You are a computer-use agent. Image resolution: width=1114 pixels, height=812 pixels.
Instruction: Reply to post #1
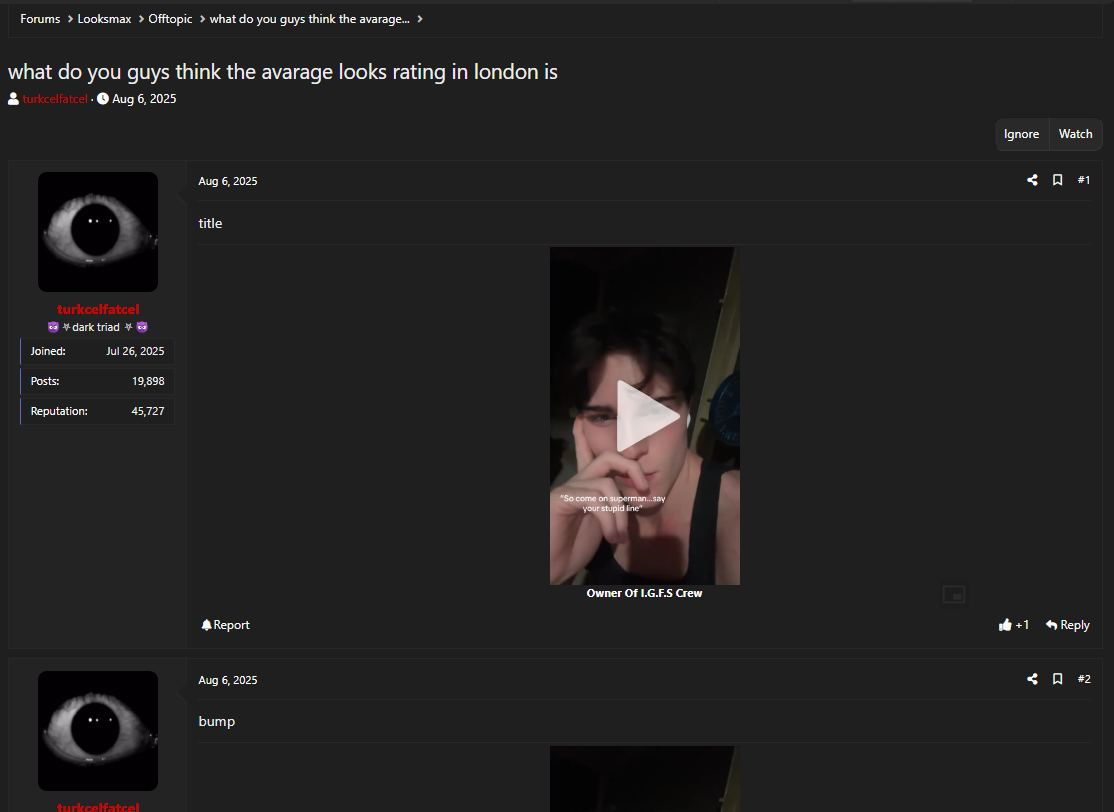1067,625
